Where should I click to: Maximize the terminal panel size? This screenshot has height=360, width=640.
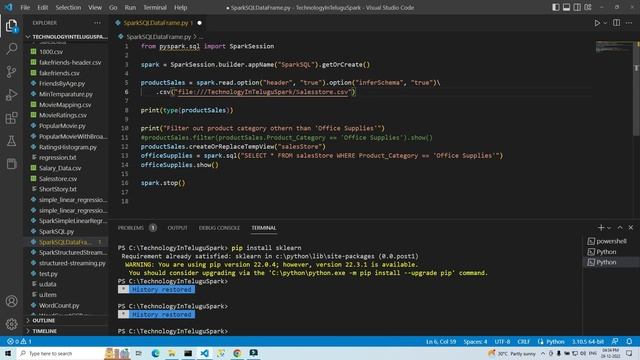[620, 227]
